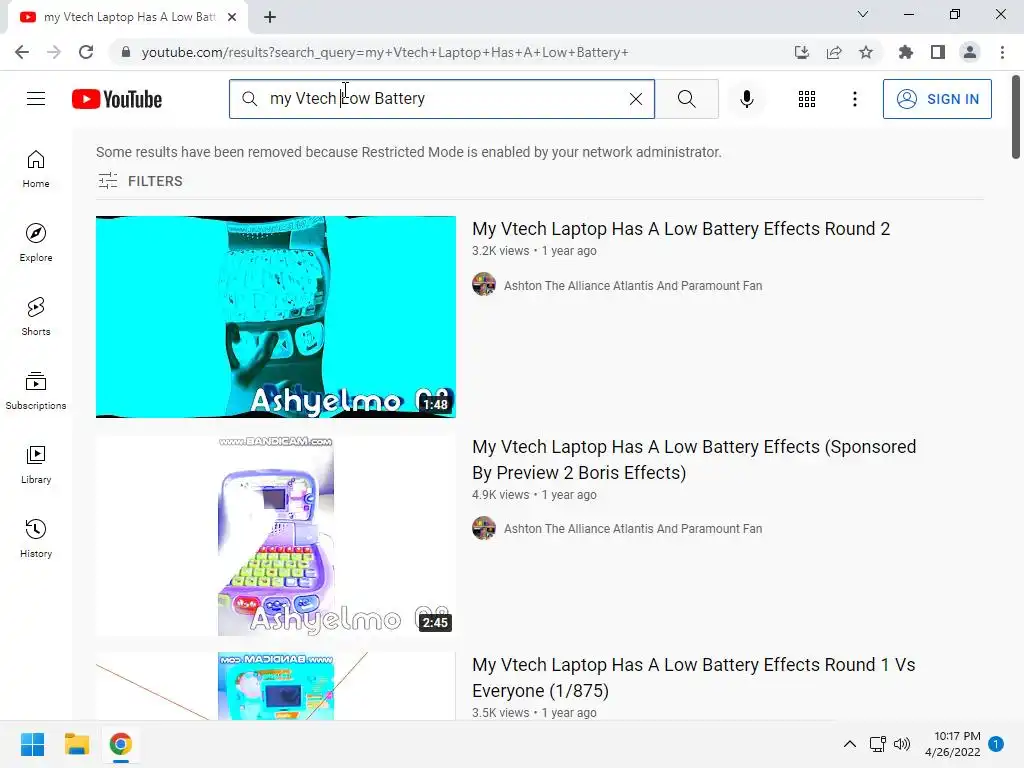Screen dimensions: 1024x768
Task: Start voice search with microphone icon
Action: click(x=747, y=99)
